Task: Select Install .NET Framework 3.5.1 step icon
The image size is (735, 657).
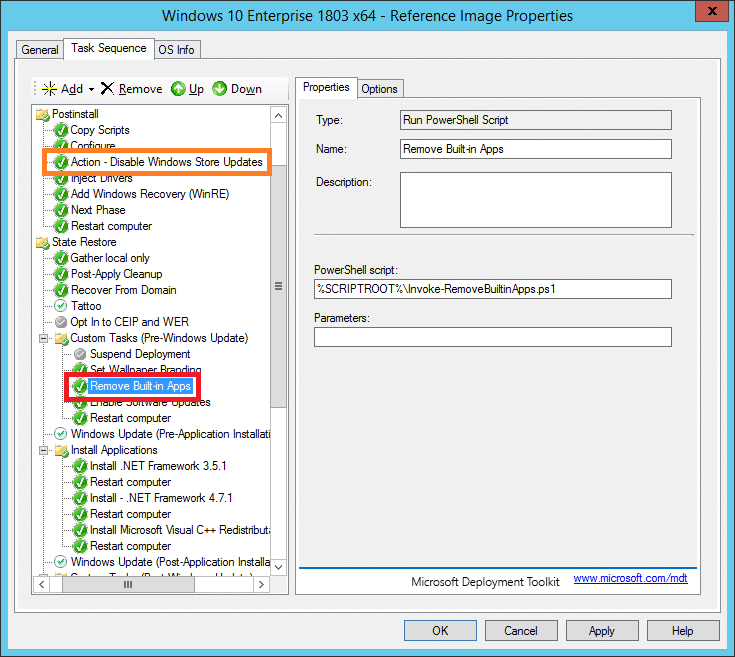Action: 80,466
